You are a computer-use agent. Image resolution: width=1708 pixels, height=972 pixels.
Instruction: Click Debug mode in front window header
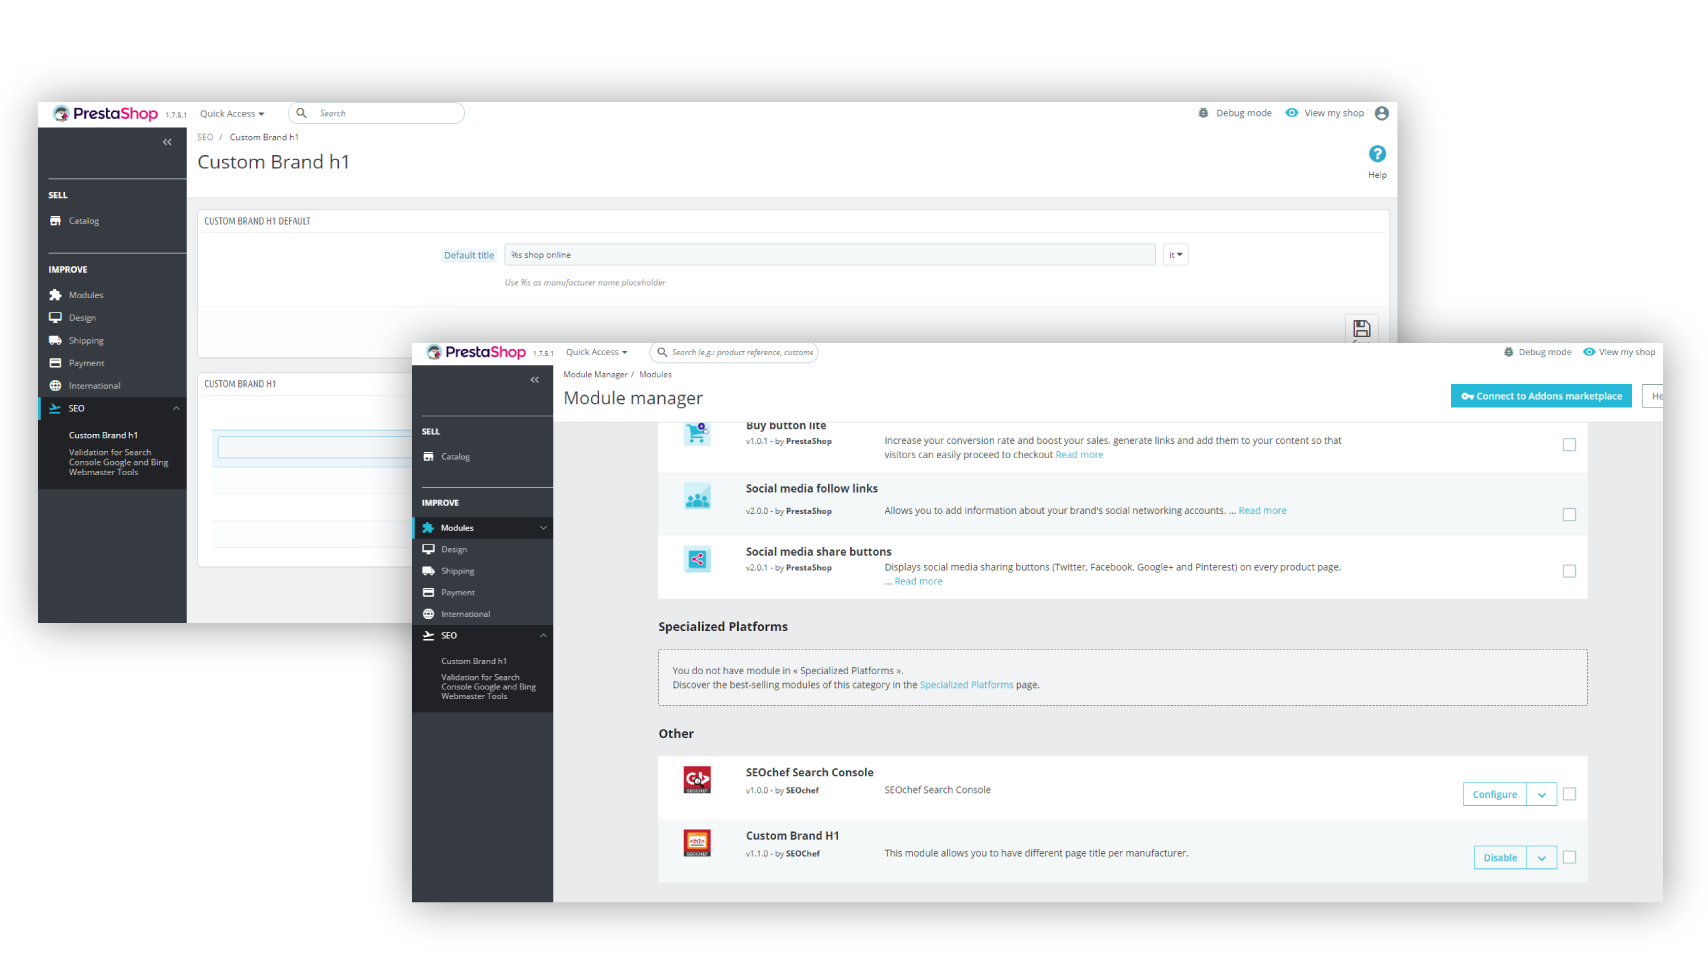click(1537, 352)
